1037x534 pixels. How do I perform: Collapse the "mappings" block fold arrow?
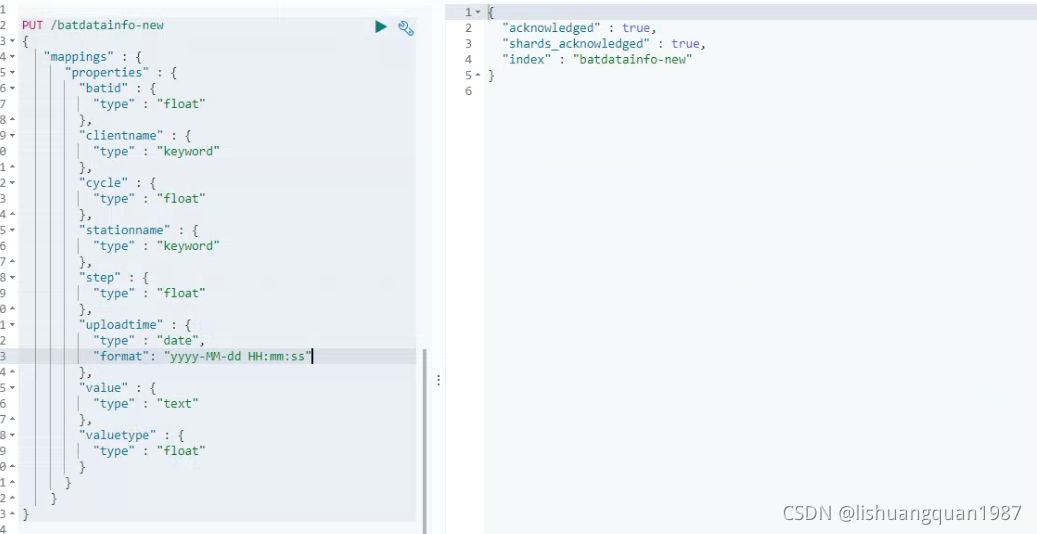coord(12,57)
